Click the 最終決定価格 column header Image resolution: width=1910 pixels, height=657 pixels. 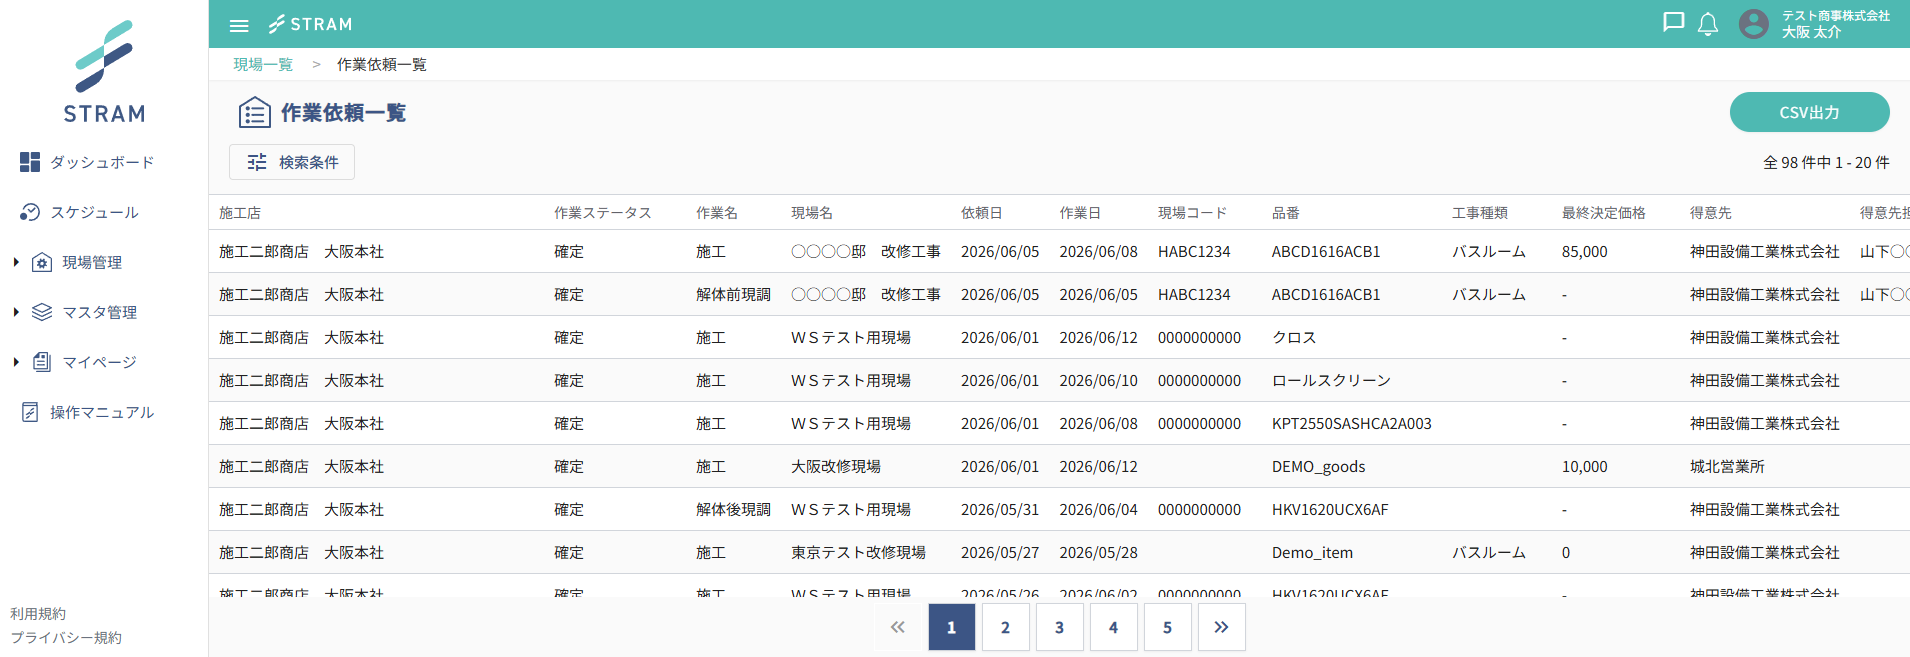click(1604, 213)
